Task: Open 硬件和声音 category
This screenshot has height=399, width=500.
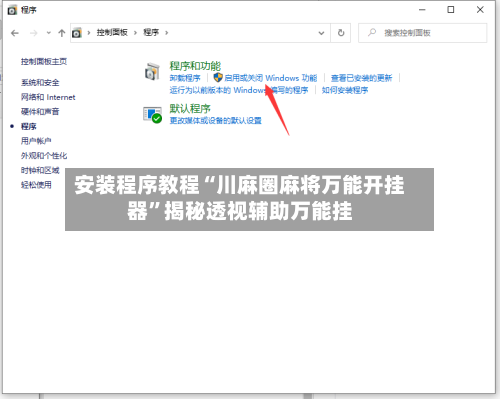Action: [x=40, y=111]
